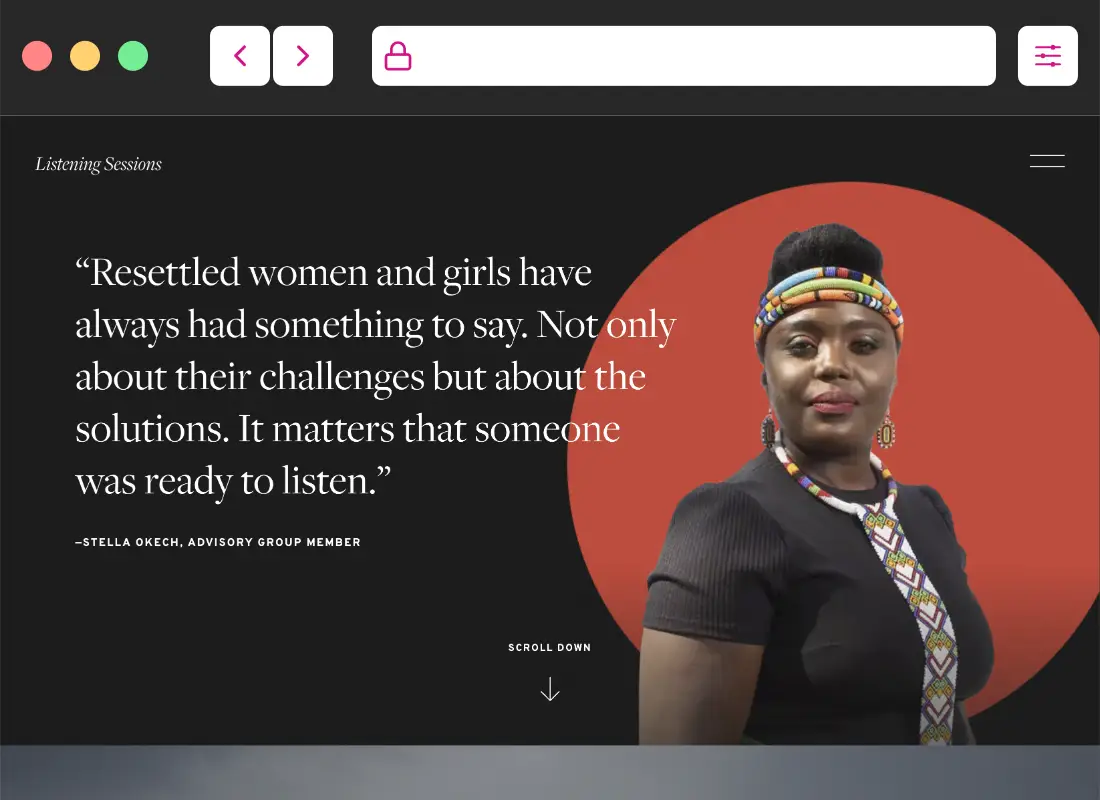Open the hamburger menu on the page
1100x800 pixels.
coord(1047,161)
